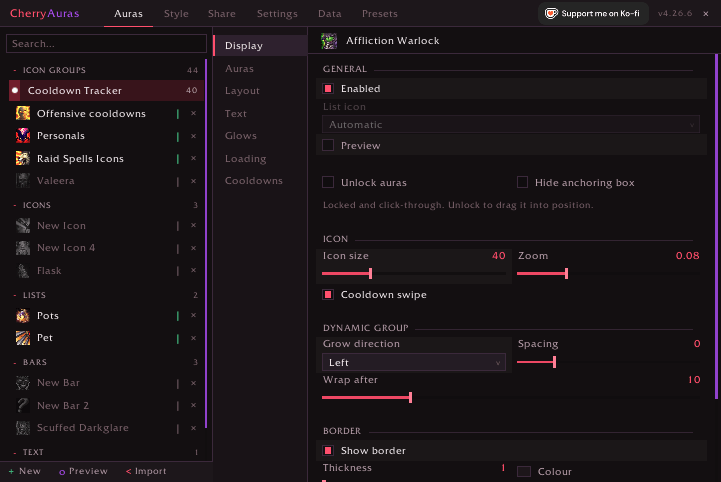The height and width of the screenshot is (482, 721).
Task: Remove Flask icon via its X
Action: click(194, 270)
